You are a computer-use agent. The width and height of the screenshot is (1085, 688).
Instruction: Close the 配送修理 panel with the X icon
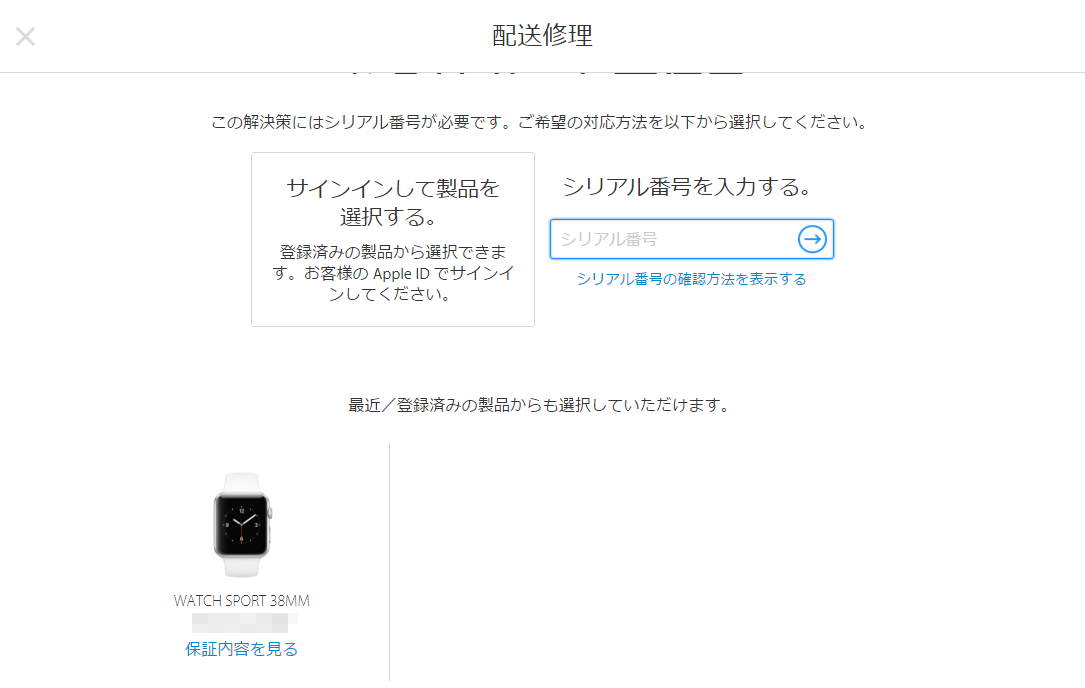[26, 37]
